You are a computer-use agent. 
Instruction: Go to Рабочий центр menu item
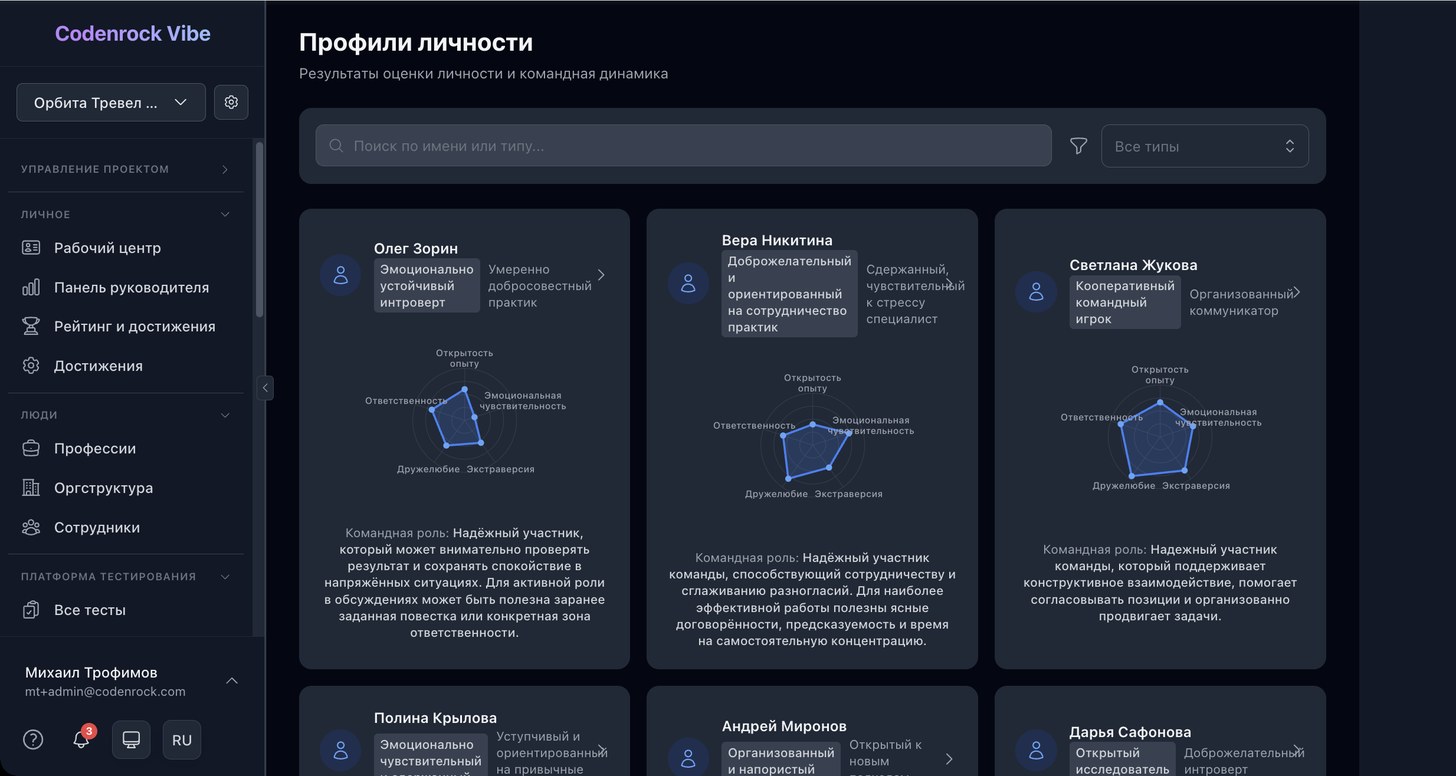126,248
